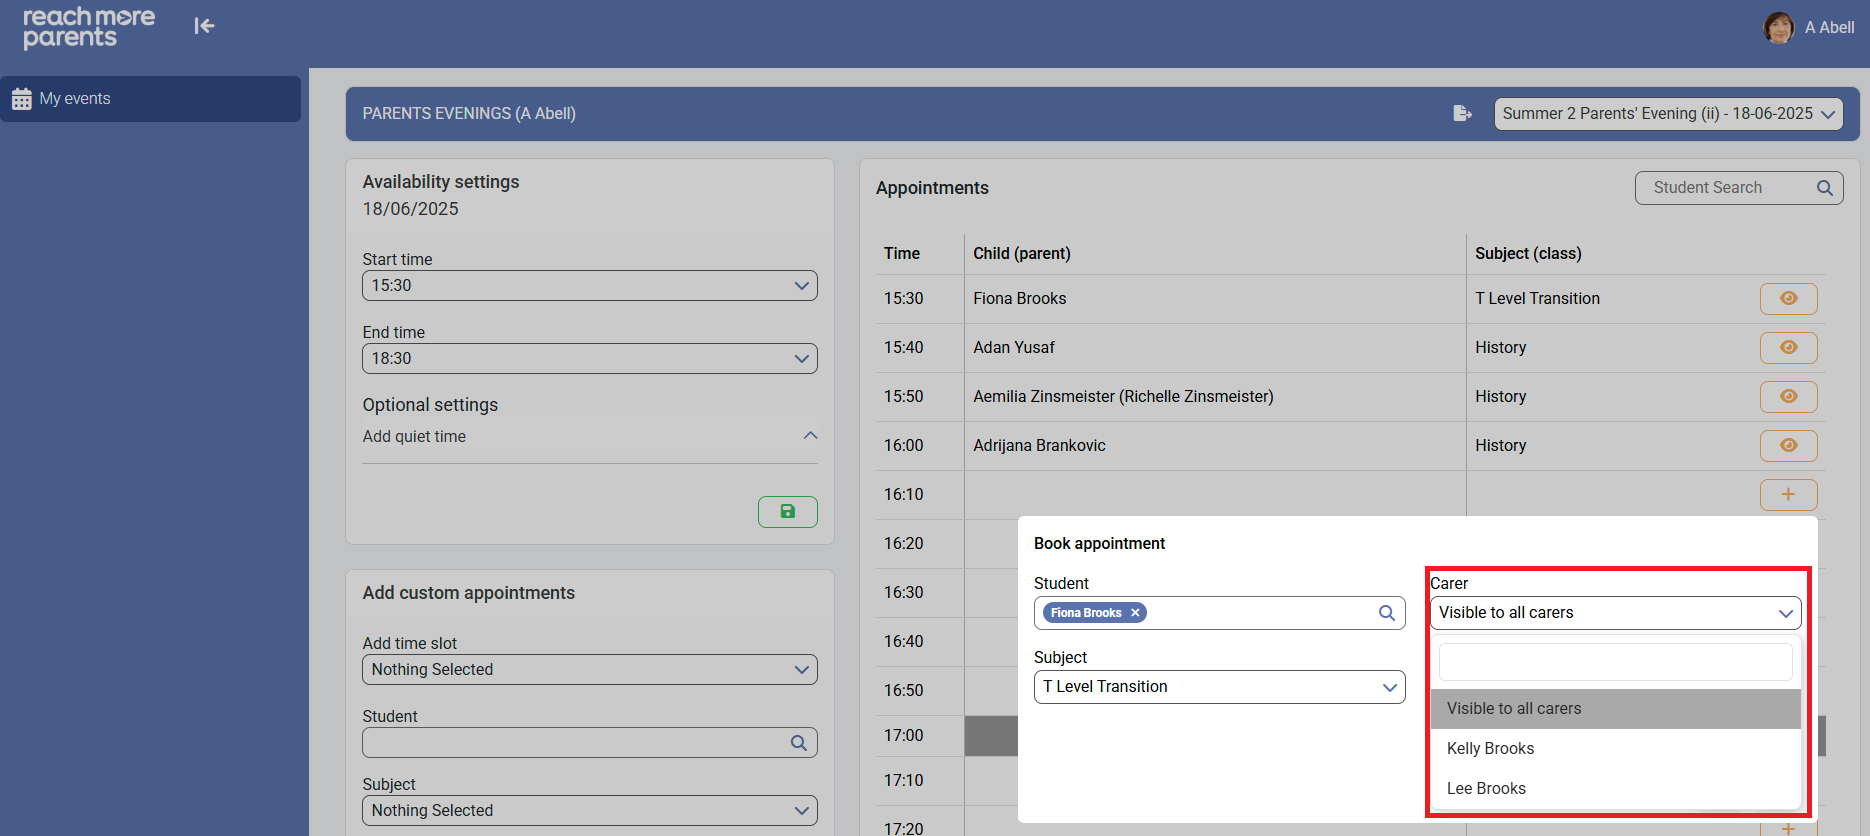Select Lee Brooks from the carer list
Screen dimensions: 1870x836
(1486, 789)
